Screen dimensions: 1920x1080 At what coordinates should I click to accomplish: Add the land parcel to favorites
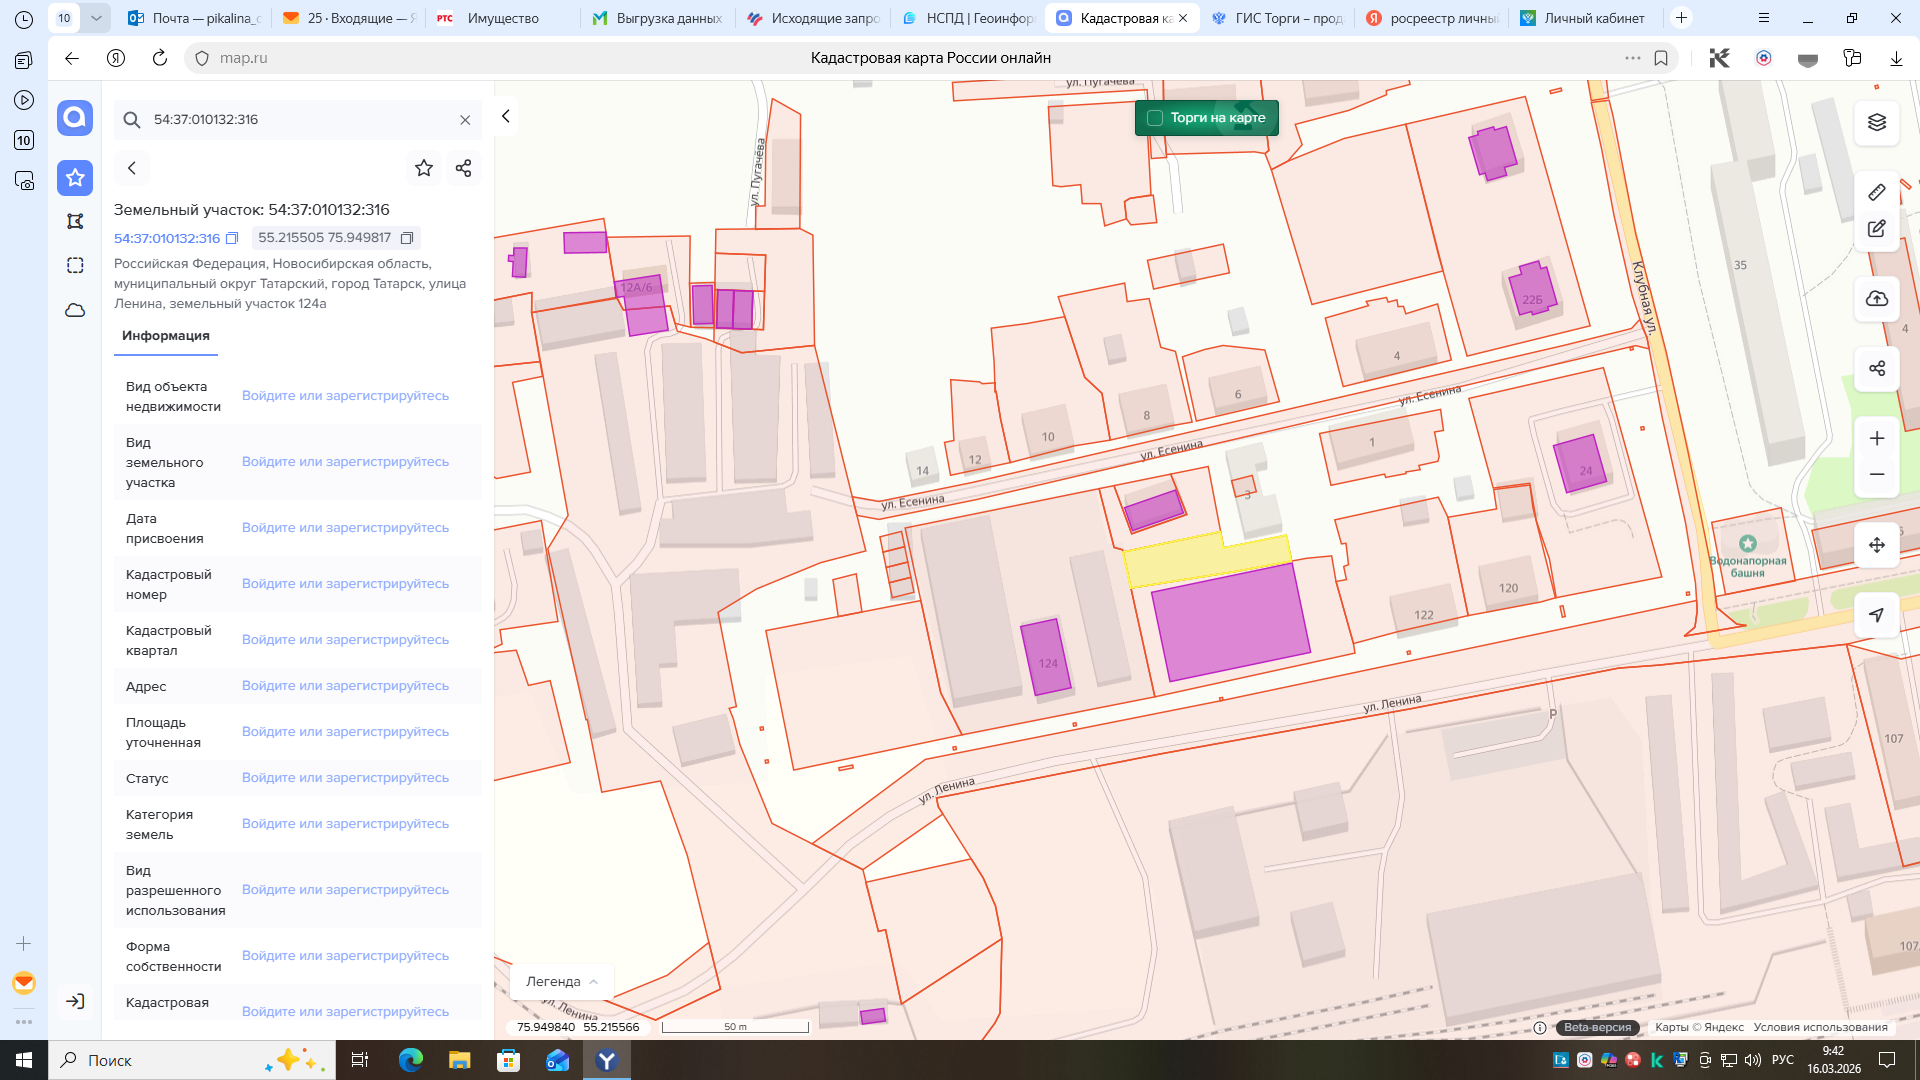424,168
